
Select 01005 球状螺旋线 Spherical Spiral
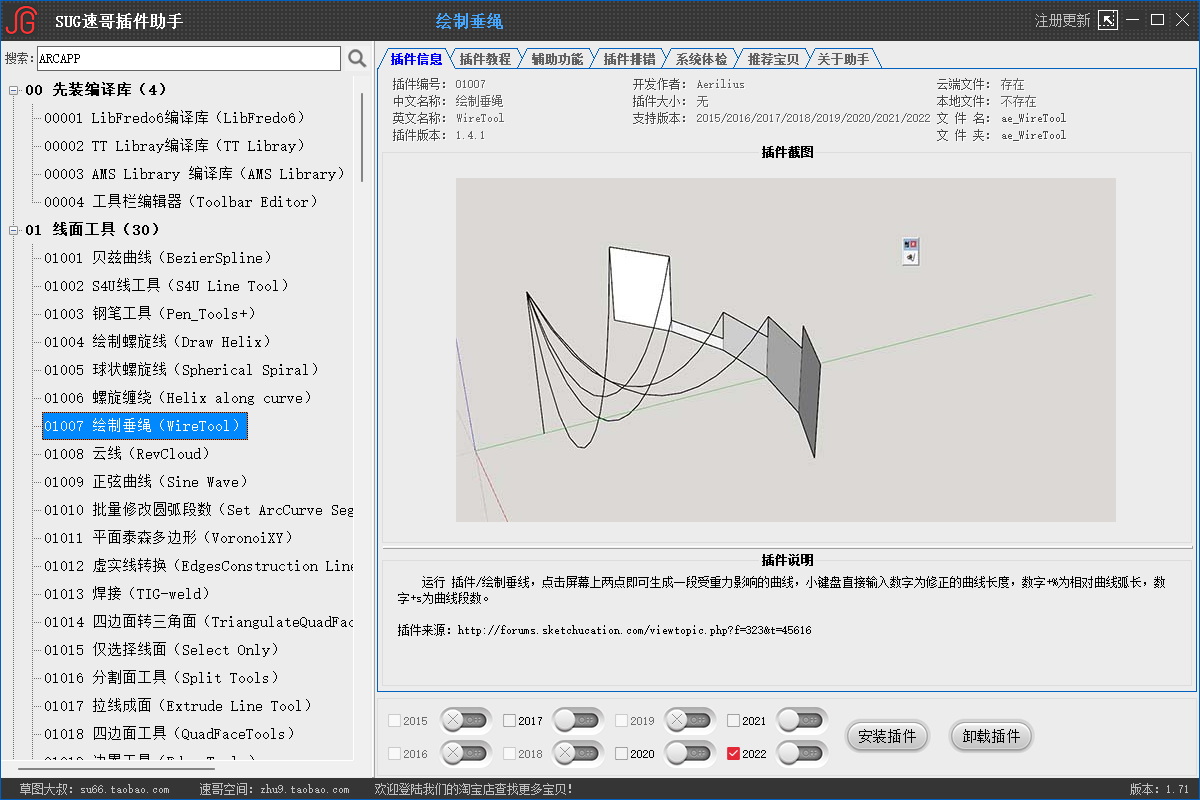[181, 370]
